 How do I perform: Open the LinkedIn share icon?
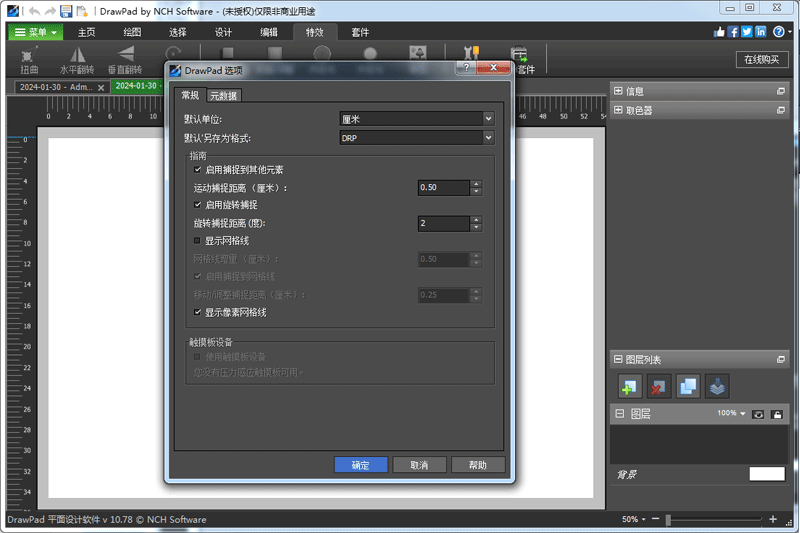click(x=761, y=32)
